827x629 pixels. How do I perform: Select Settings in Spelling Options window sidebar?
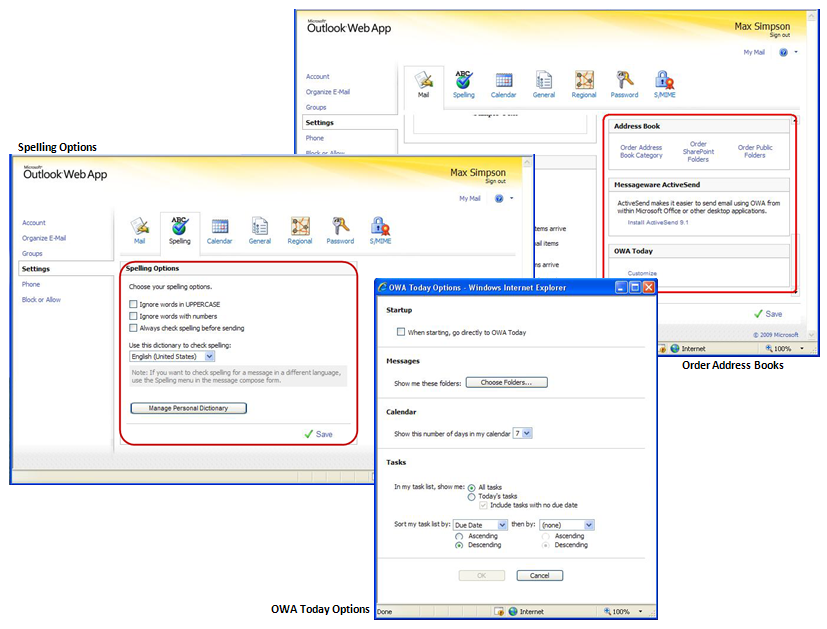point(36,269)
